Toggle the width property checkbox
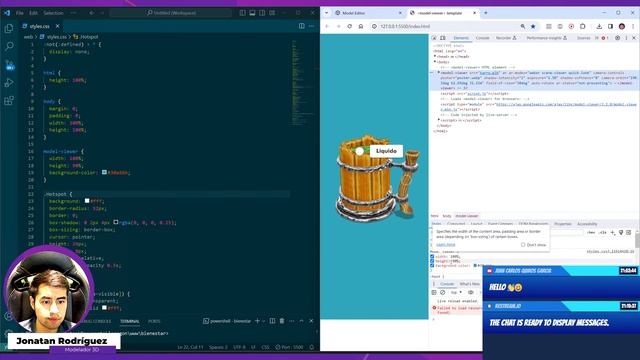Screen dimensions: 640x360 [x=432, y=257]
